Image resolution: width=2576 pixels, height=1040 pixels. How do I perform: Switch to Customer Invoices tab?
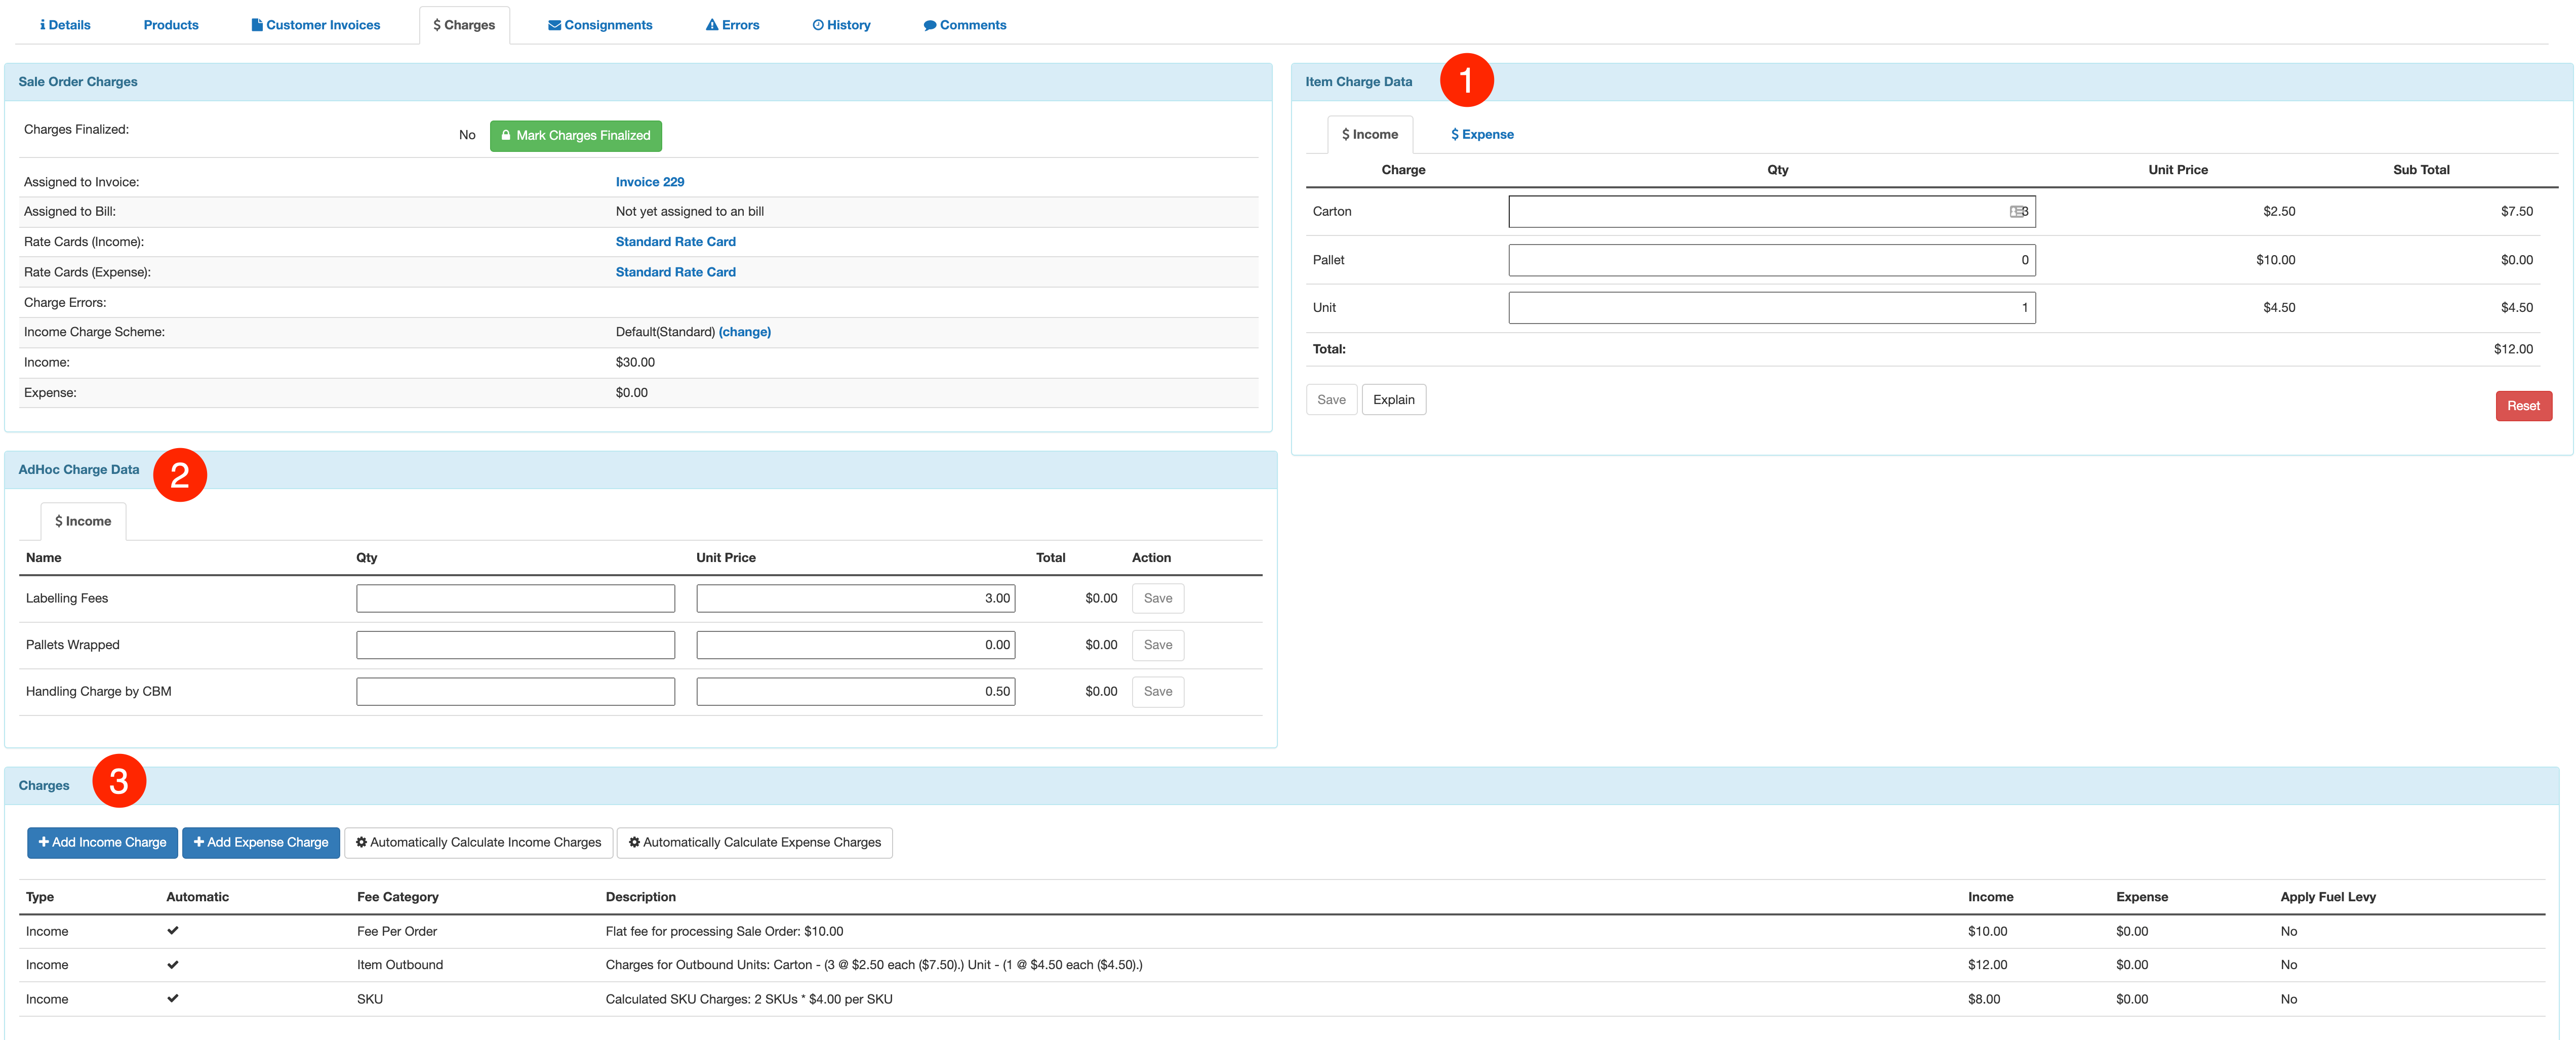(315, 25)
